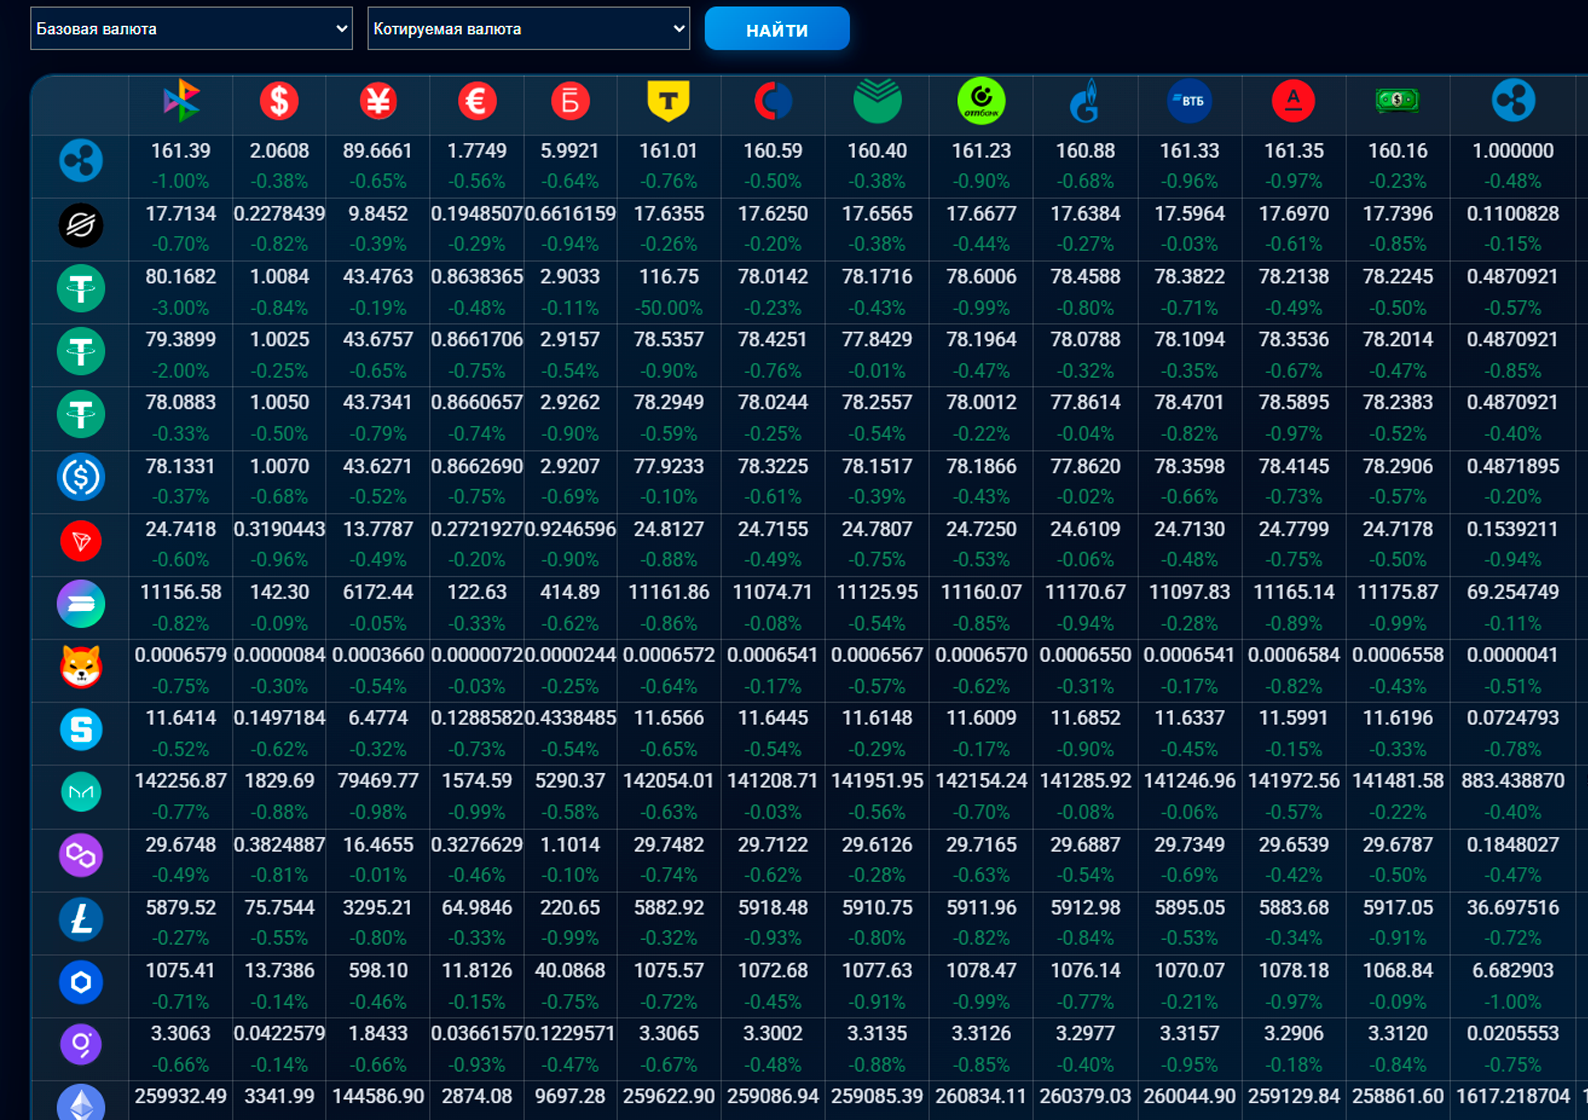Select the Chainlink hexagon row icon
Viewport: 1588px width, 1120px height.
(x=81, y=983)
